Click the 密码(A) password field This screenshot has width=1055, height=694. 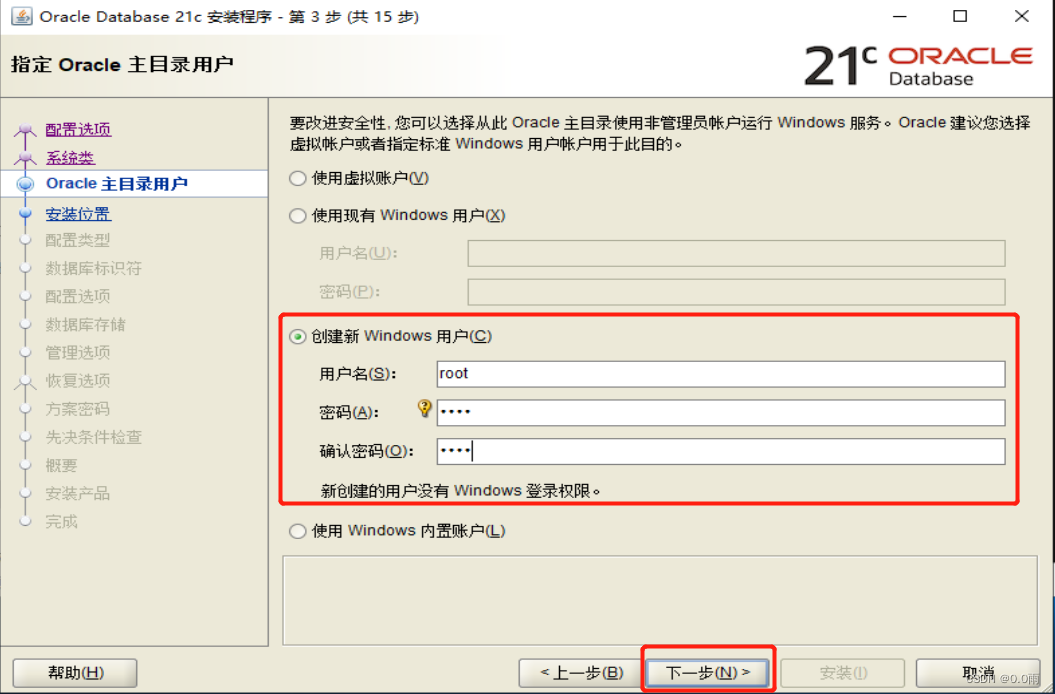721,413
